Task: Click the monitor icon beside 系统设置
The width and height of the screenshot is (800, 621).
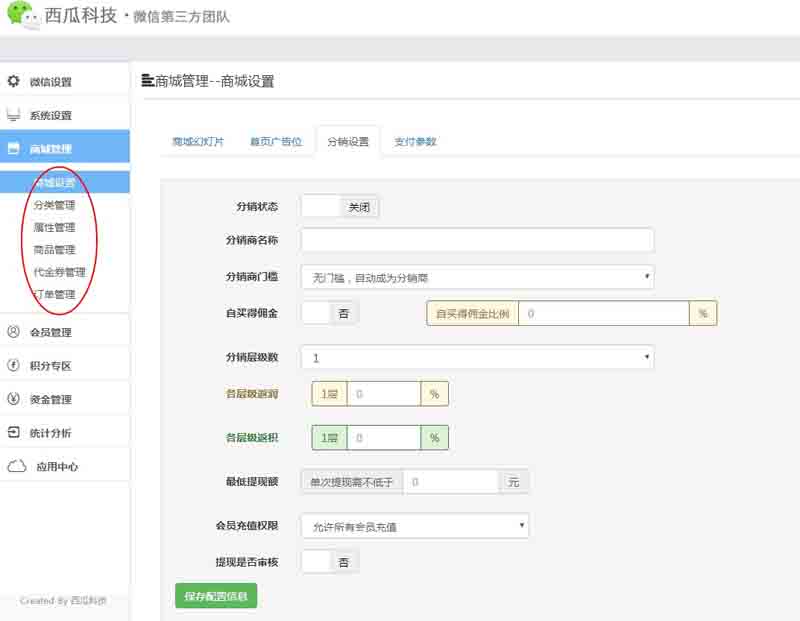Action: (x=14, y=115)
